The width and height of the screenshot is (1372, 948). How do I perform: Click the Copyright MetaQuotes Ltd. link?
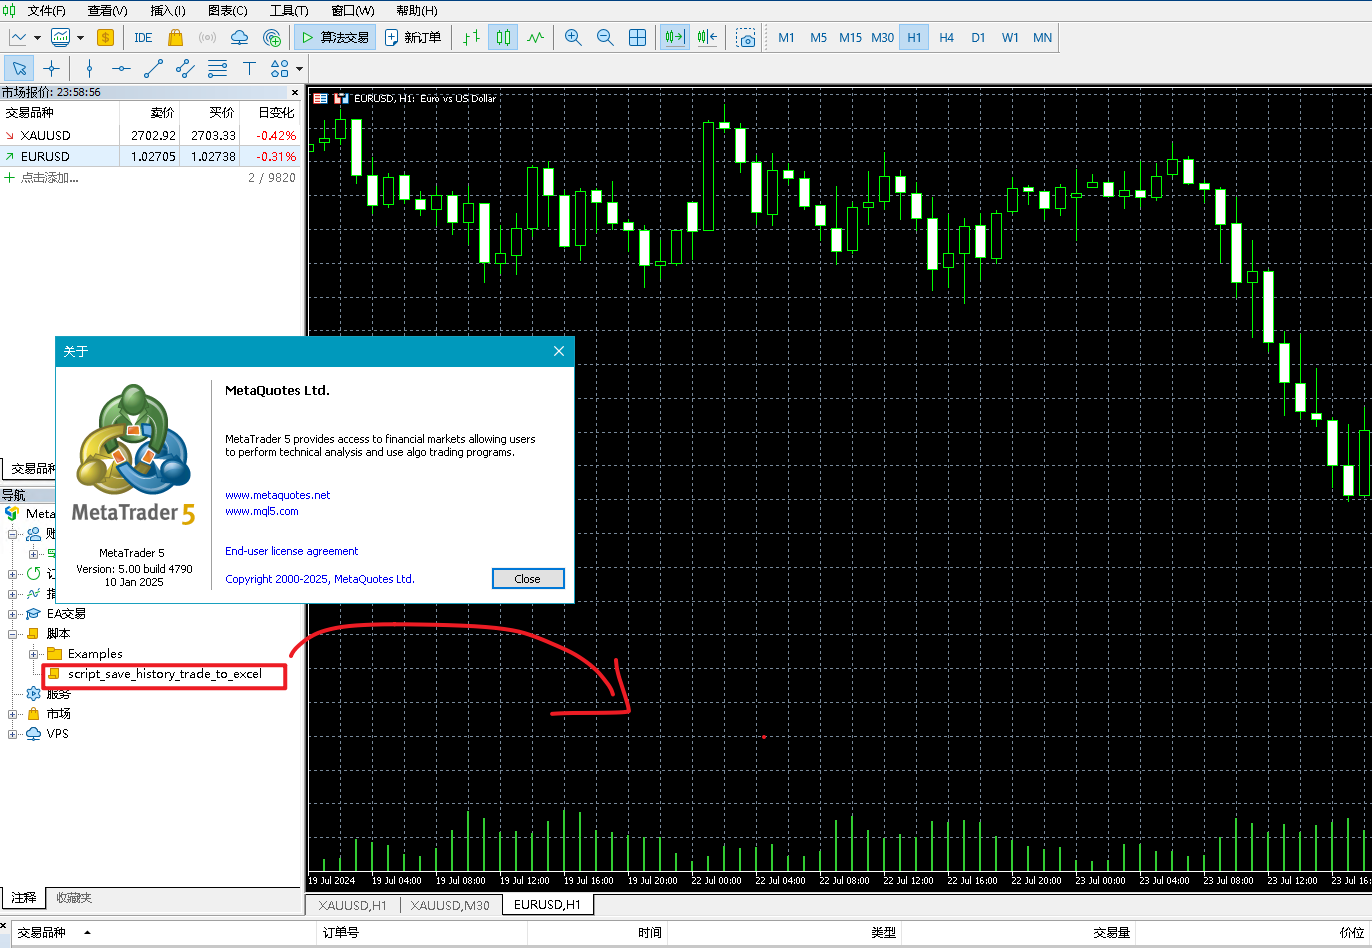[x=320, y=579]
